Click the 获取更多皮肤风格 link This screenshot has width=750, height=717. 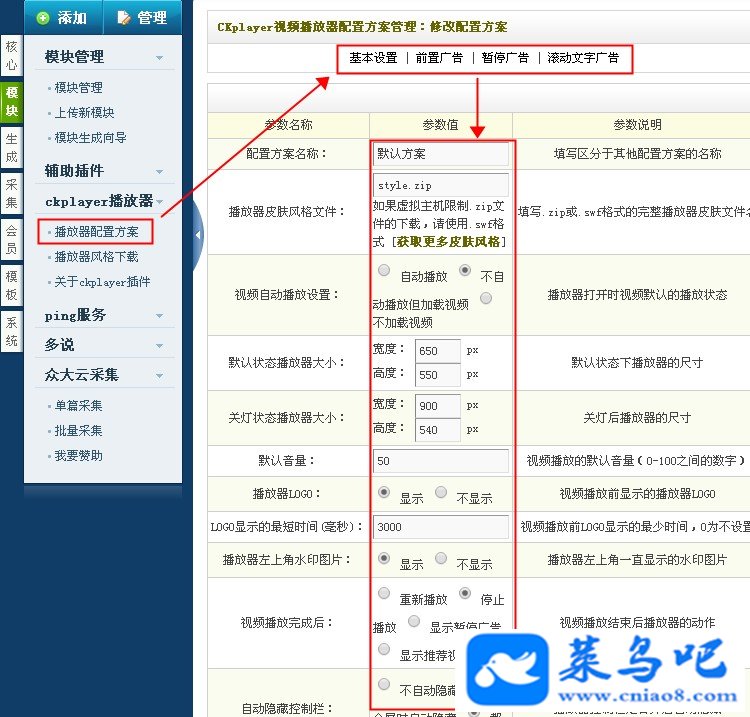[x=448, y=242]
